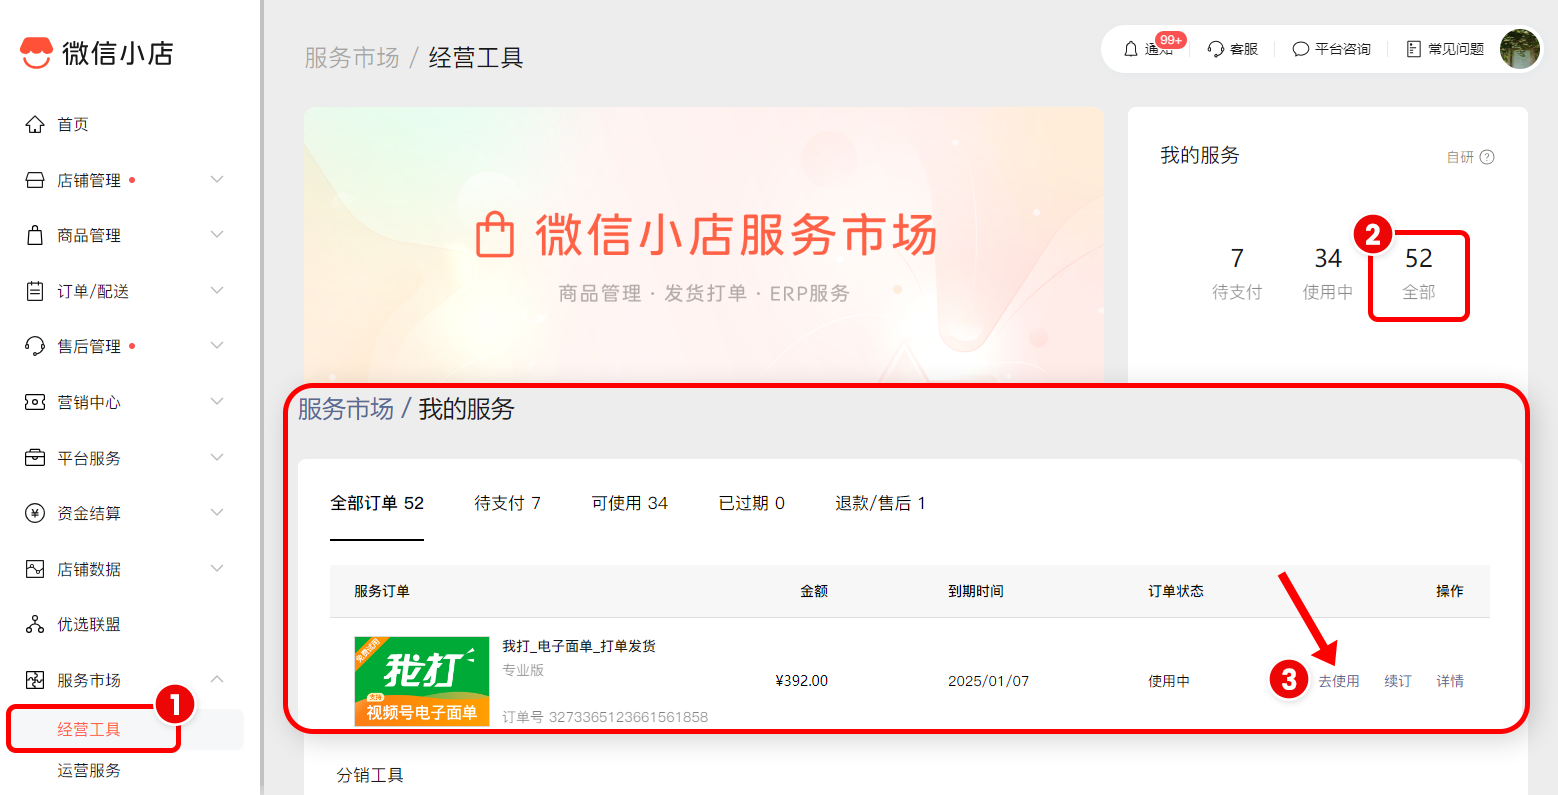Open 首页 home icon in sidebar
Screen dimensions: 1558x795
tap(35, 124)
